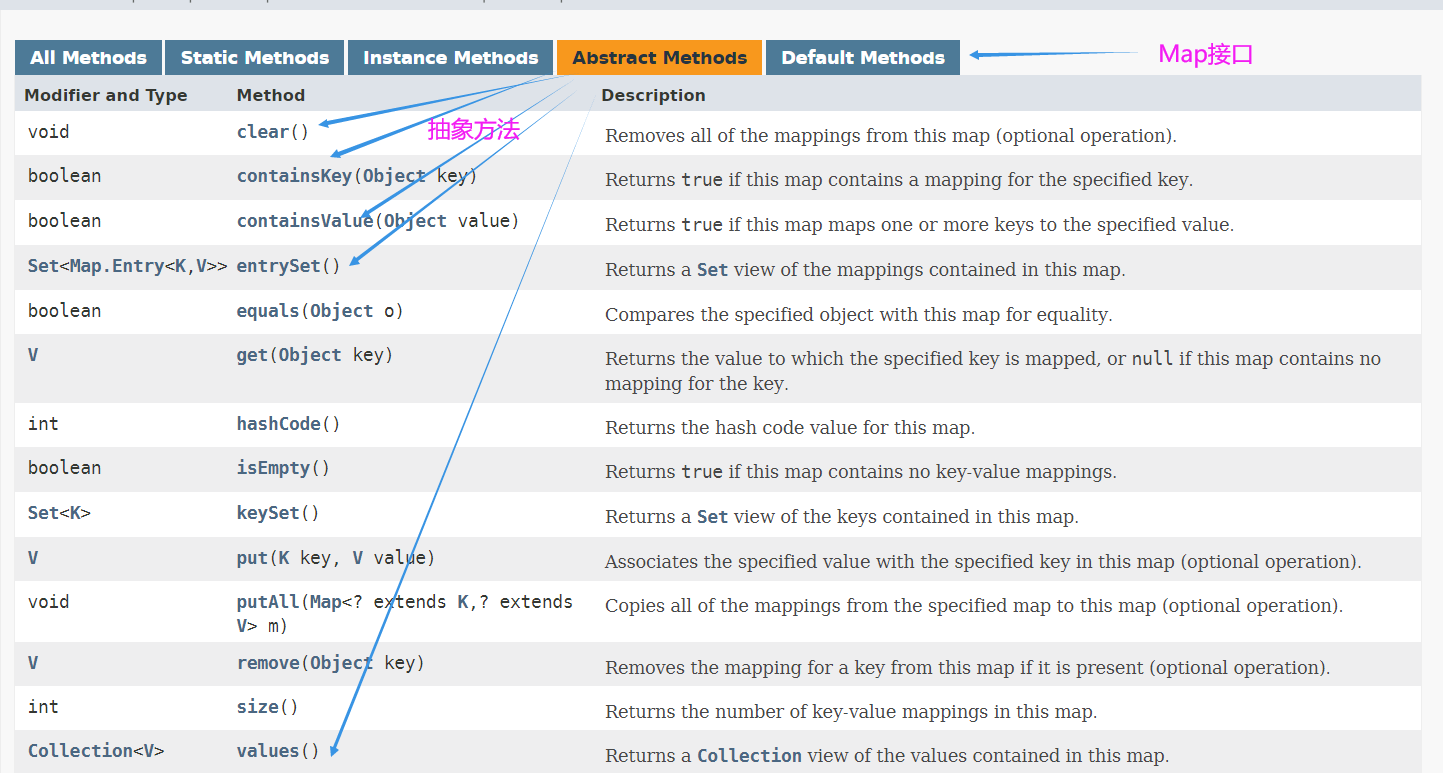Open the entrySet() method link
1443x773 pixels.
click(279, 266)
